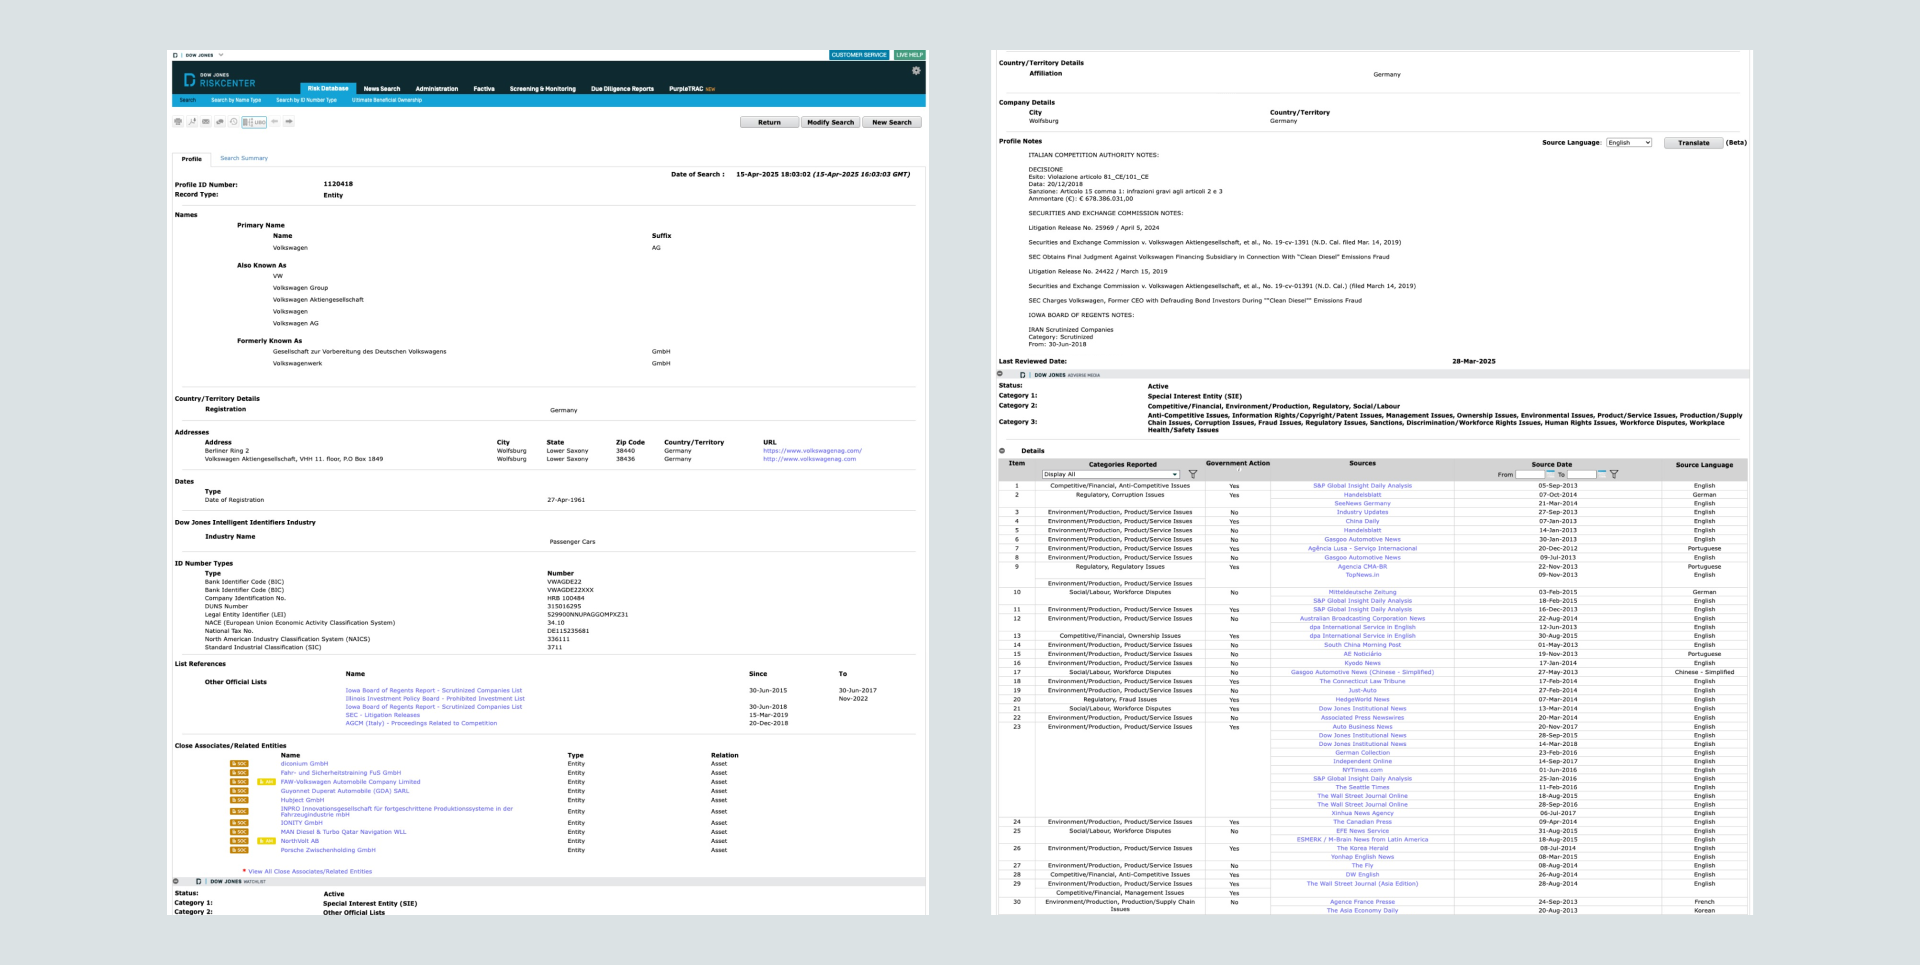Click SOC badge beside Hubject GmbH

click(239, 800)
